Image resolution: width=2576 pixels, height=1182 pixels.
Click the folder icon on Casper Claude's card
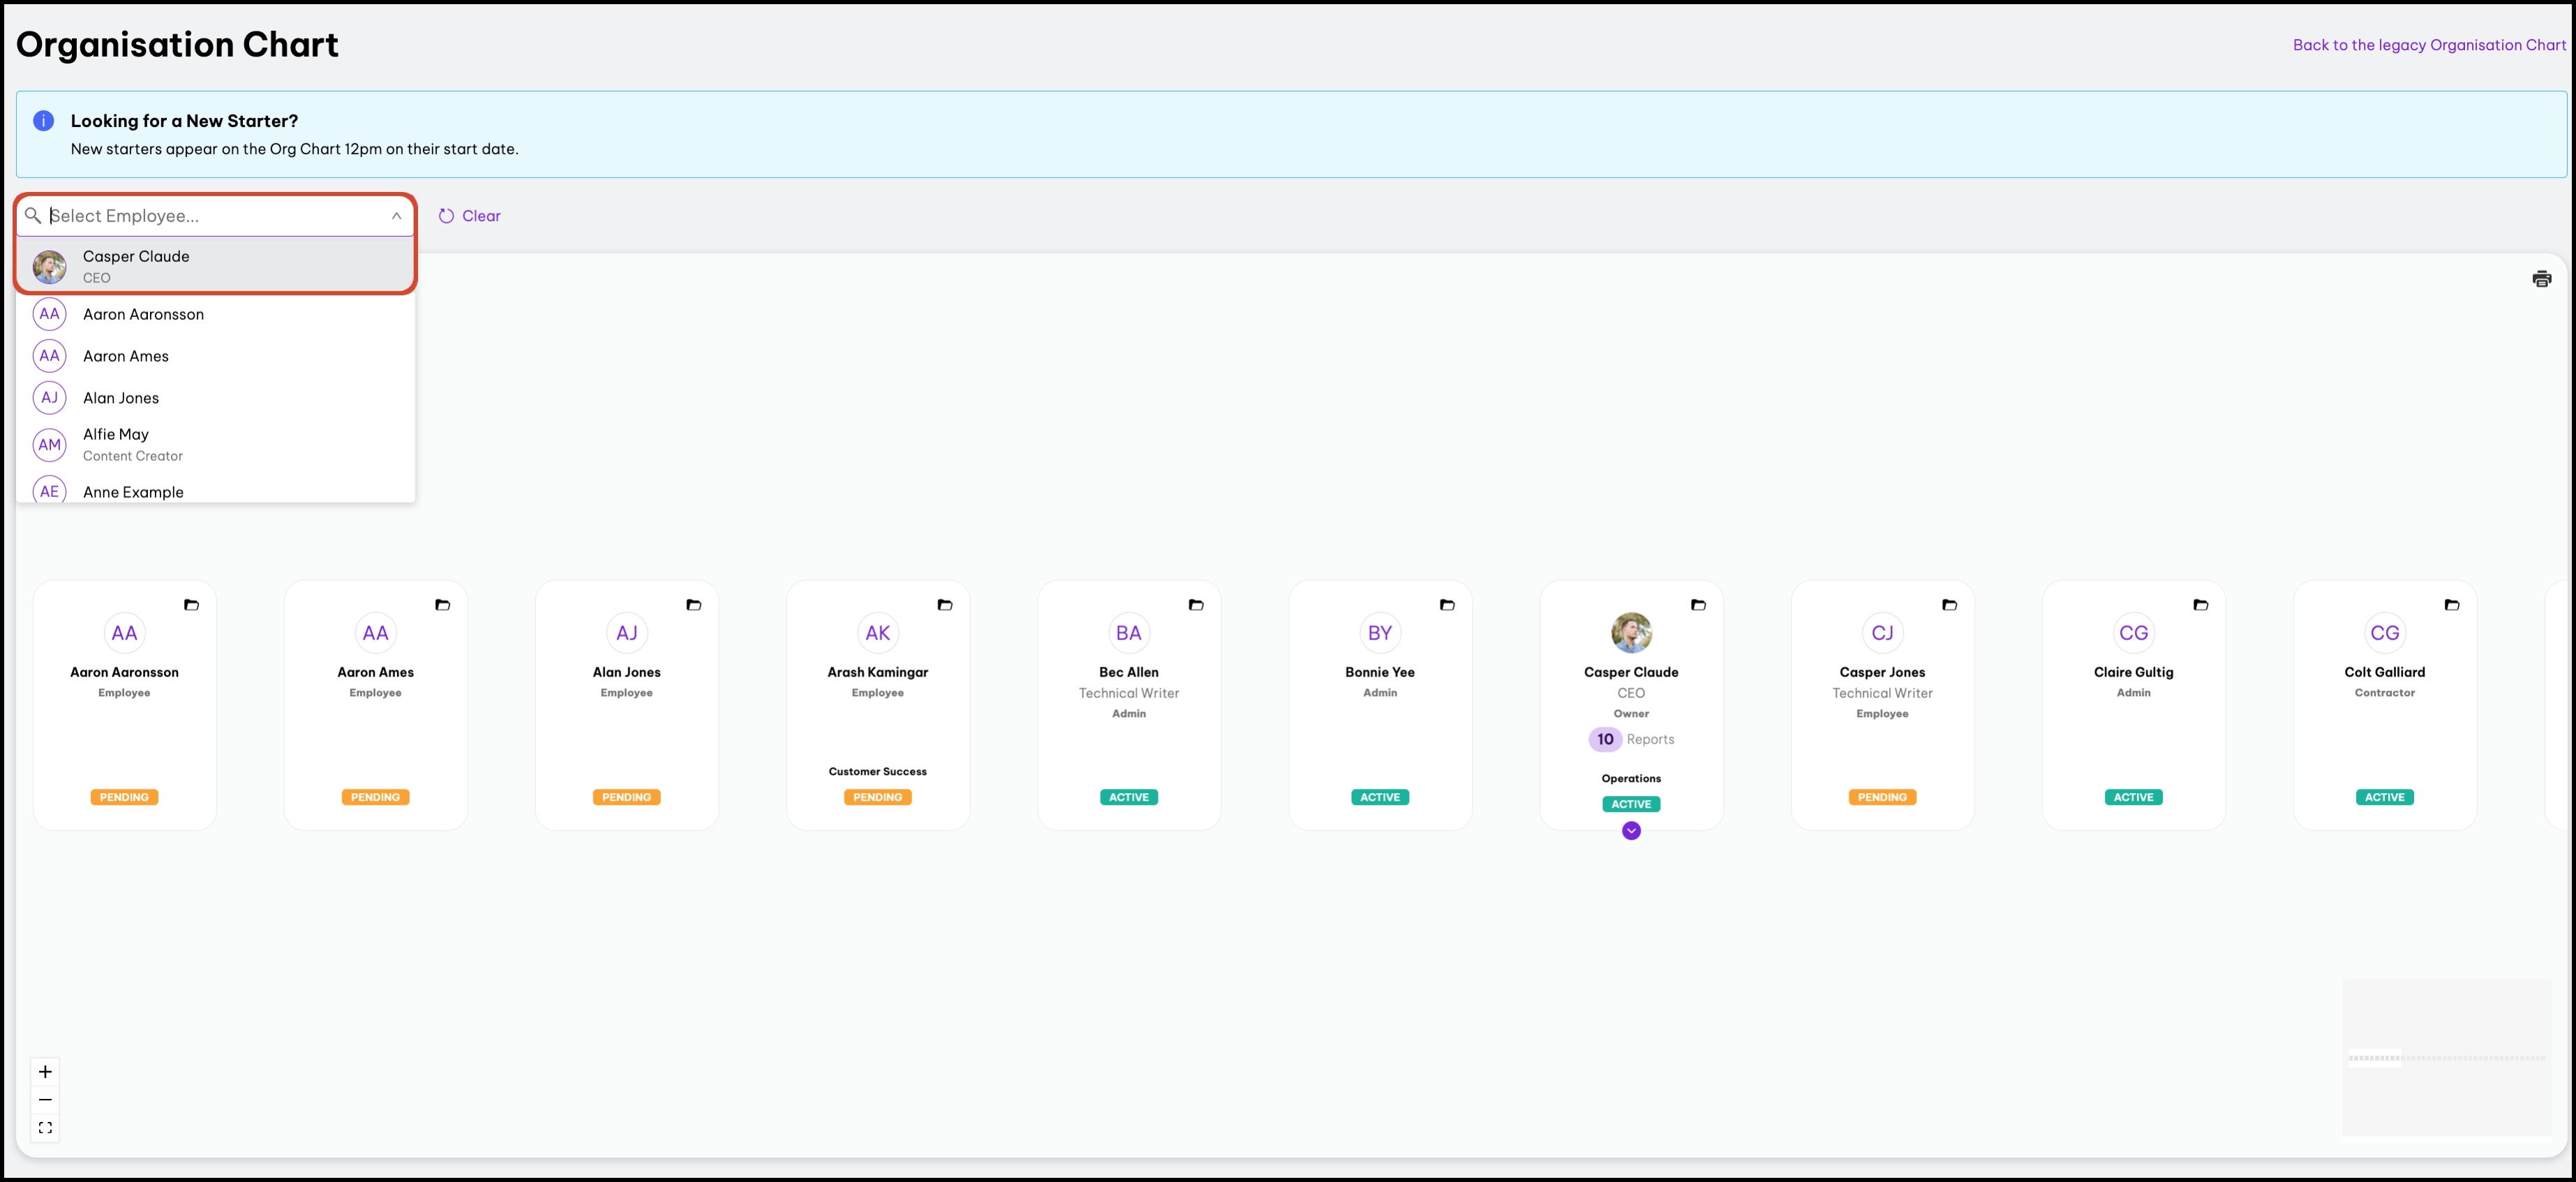pos(1697,605)
